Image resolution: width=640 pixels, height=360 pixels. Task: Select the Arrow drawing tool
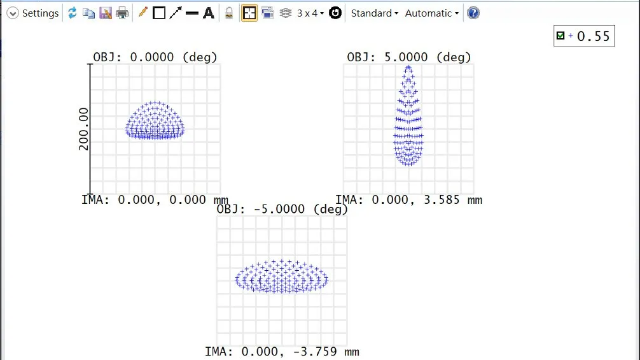176,13
